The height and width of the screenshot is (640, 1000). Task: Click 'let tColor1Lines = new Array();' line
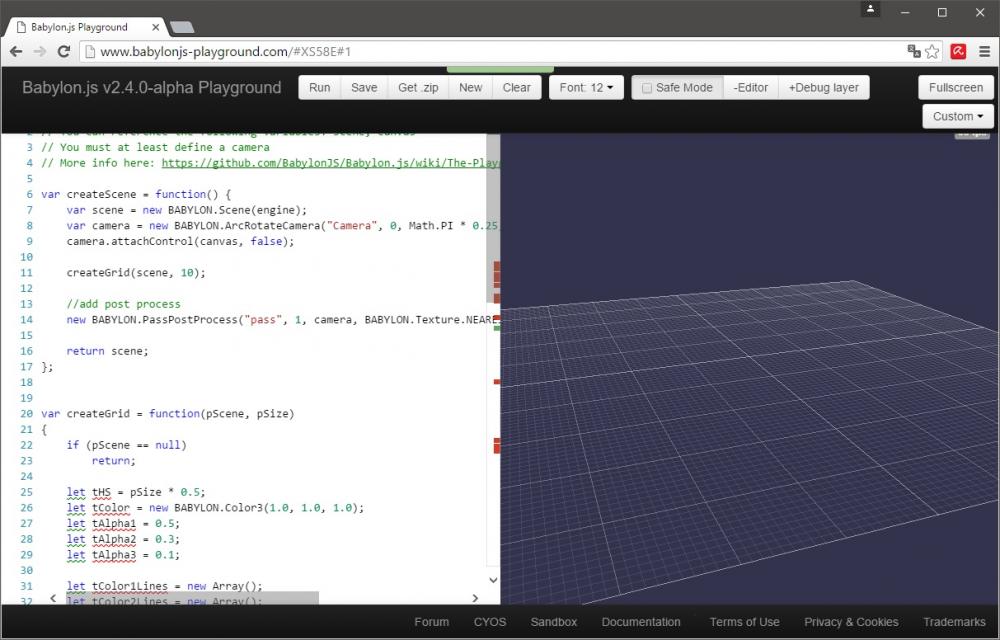(165, 586)
